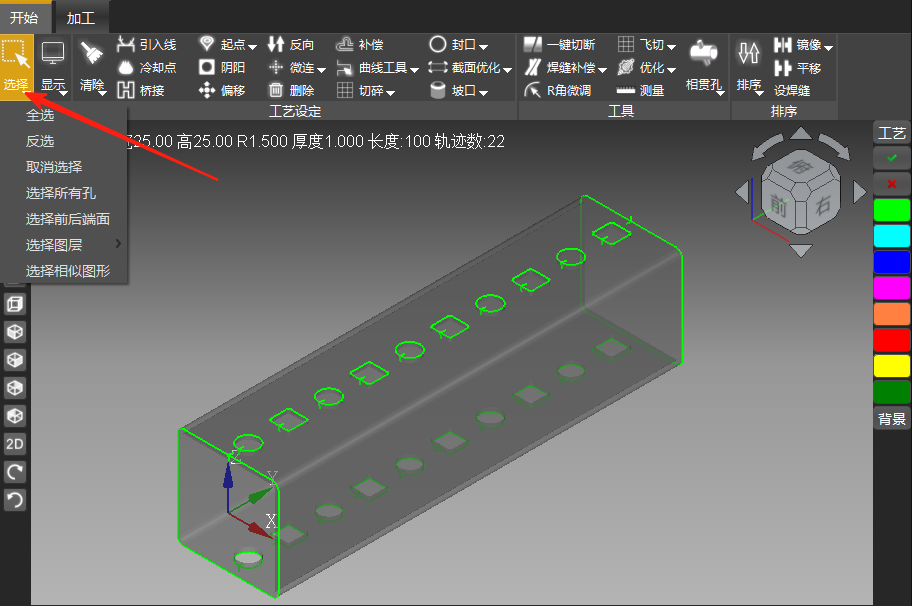Click the 右 face on view cube
Viewport: 912px width, 606px height.
(x=822, y=208)
